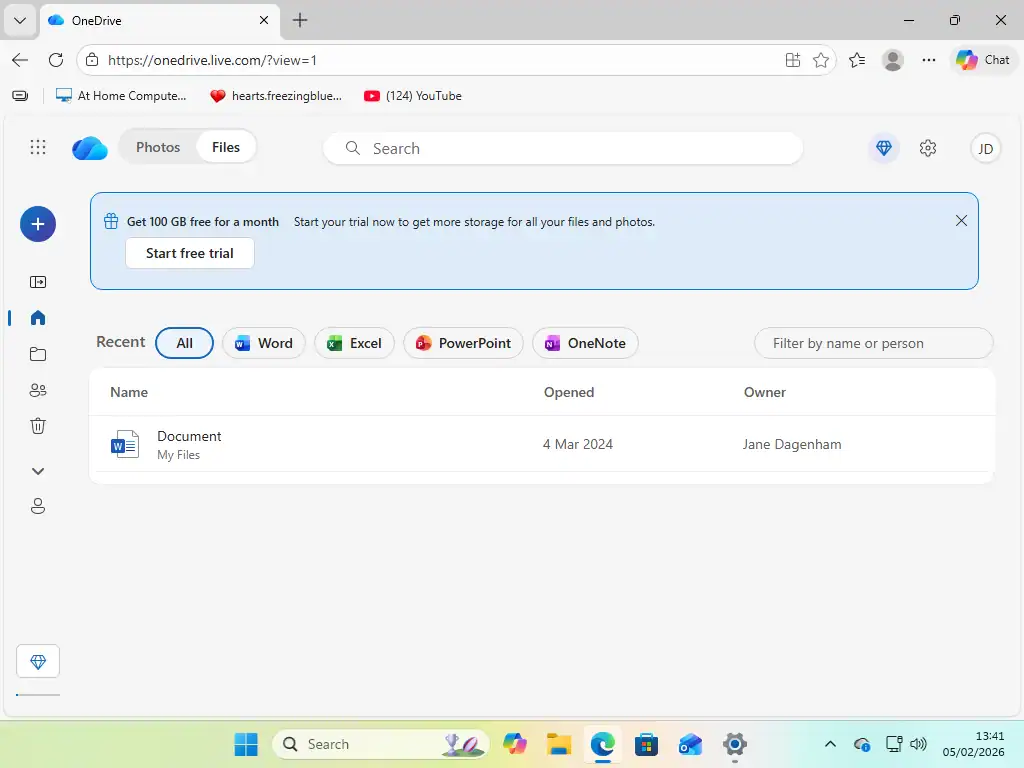Open the Home view in the sidebar

click(x=37, y=318)
